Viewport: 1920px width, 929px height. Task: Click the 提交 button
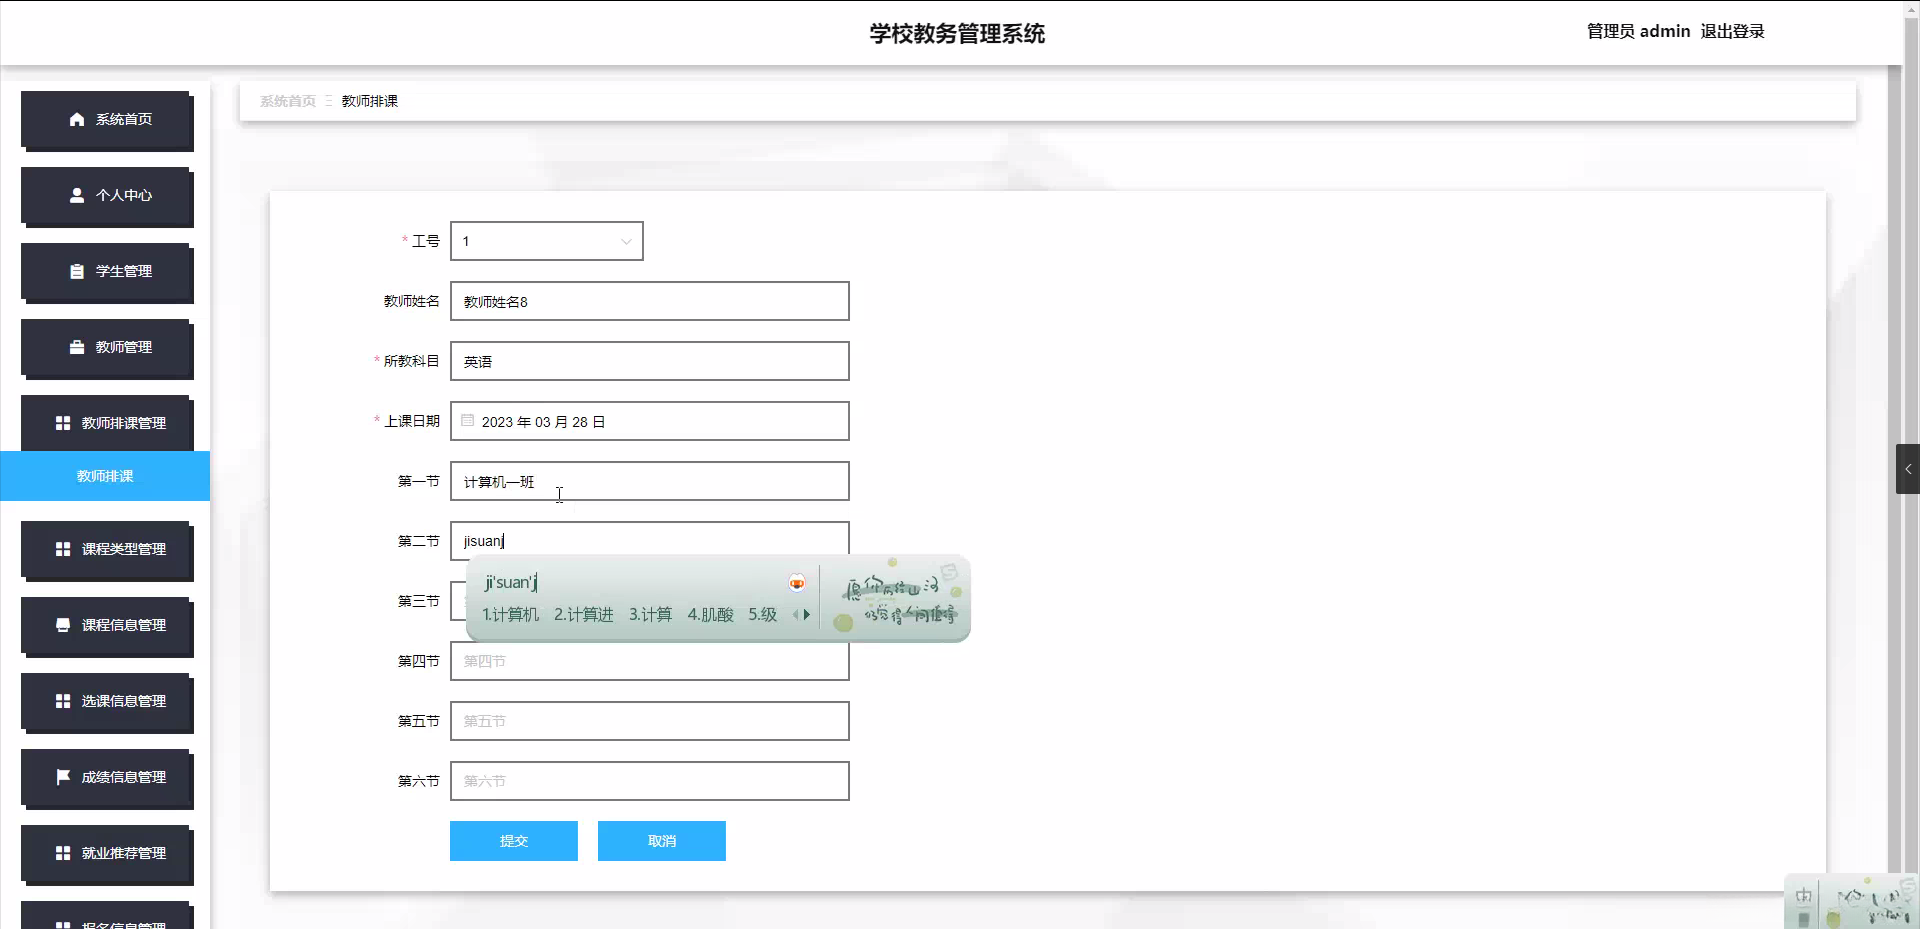pyautogui.click(x=514, y=841)
